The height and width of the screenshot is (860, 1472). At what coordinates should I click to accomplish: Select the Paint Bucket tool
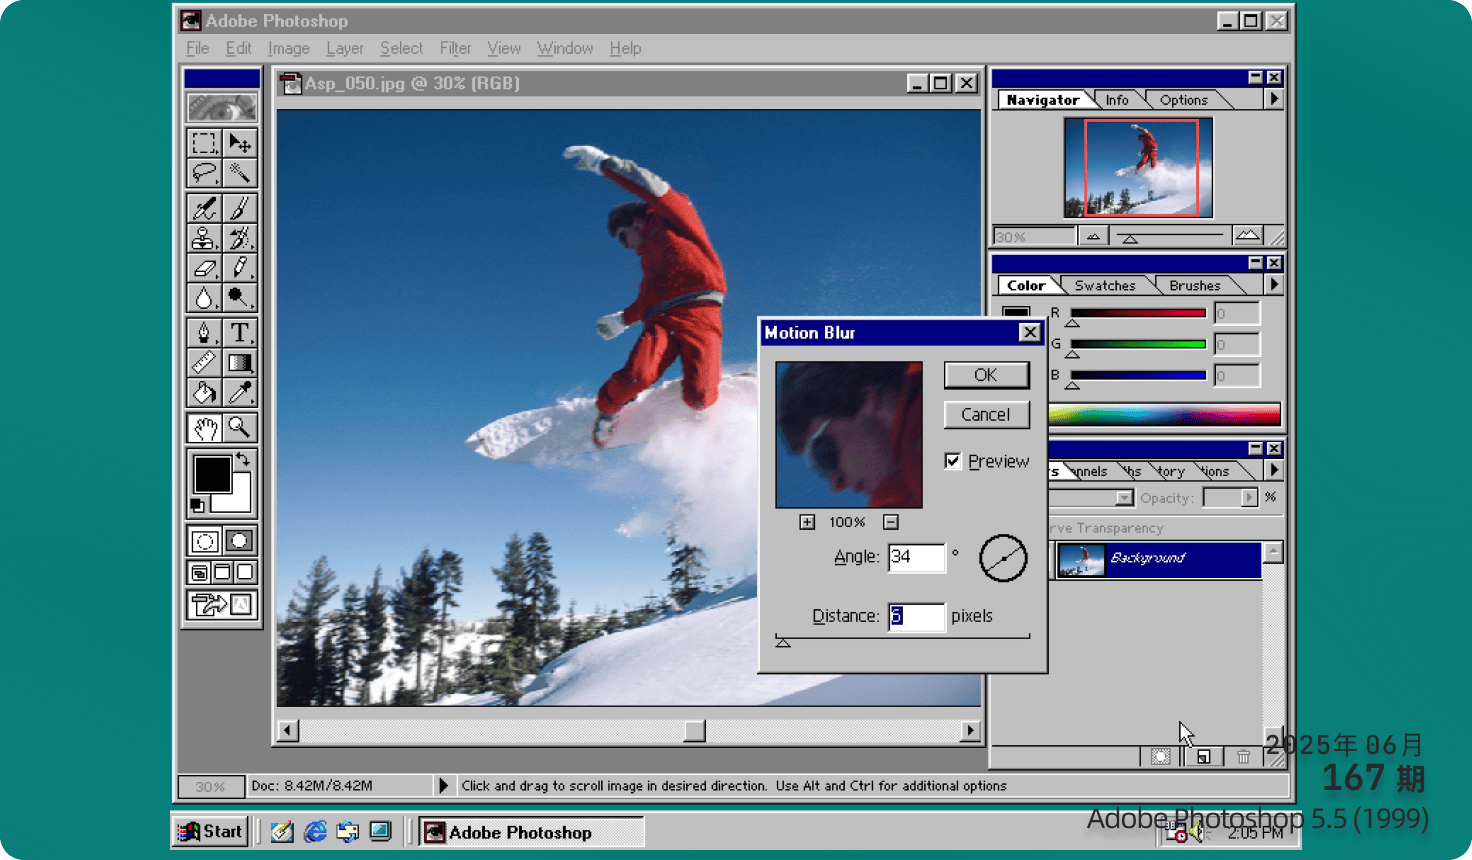pyautogui.click(x=204, y=393)
